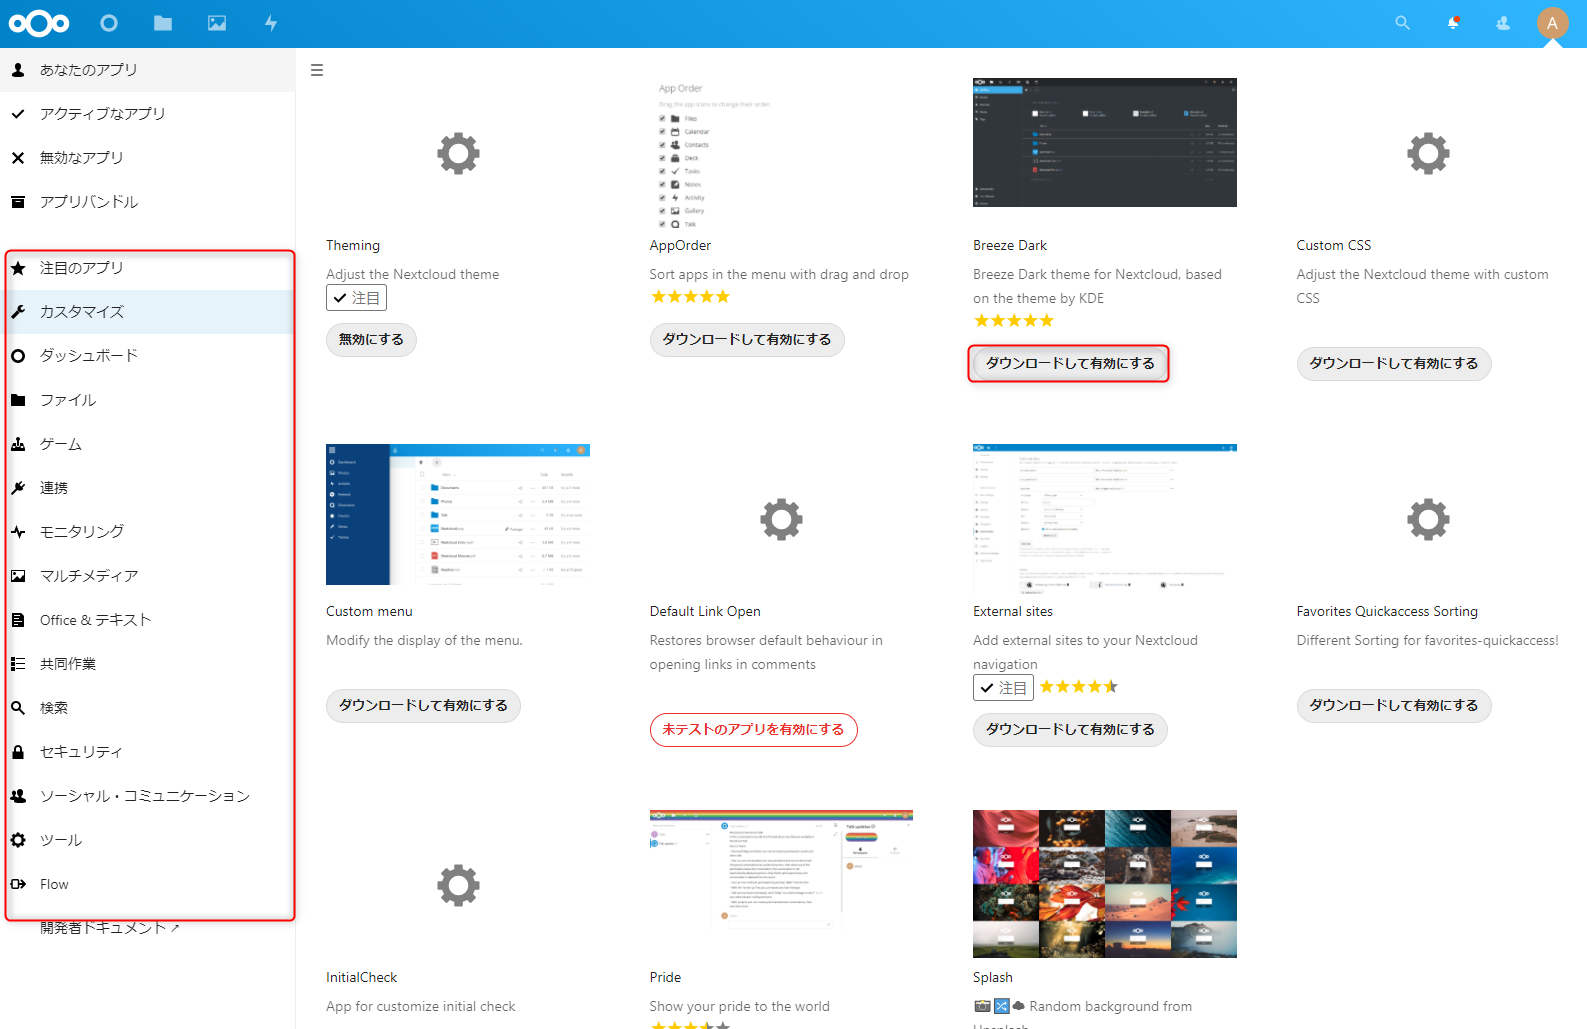This screenshot has height=1029, width=1587.
Task: Click the star rating under AppOrder
Action: tap(690, 297)
